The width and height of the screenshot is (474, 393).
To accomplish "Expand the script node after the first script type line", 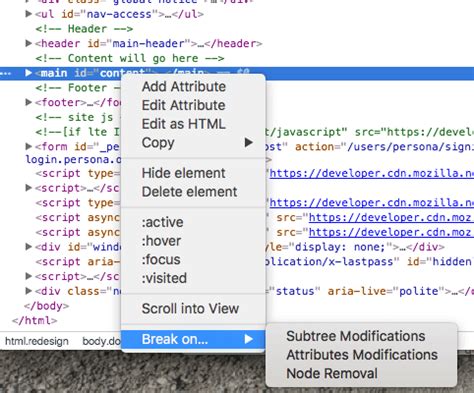I will 29,188.
